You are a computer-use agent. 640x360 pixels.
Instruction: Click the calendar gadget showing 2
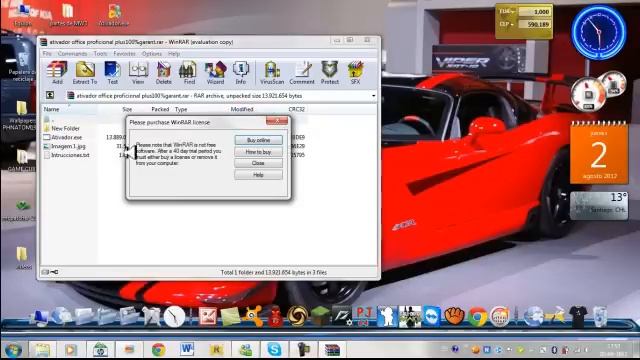599,153
